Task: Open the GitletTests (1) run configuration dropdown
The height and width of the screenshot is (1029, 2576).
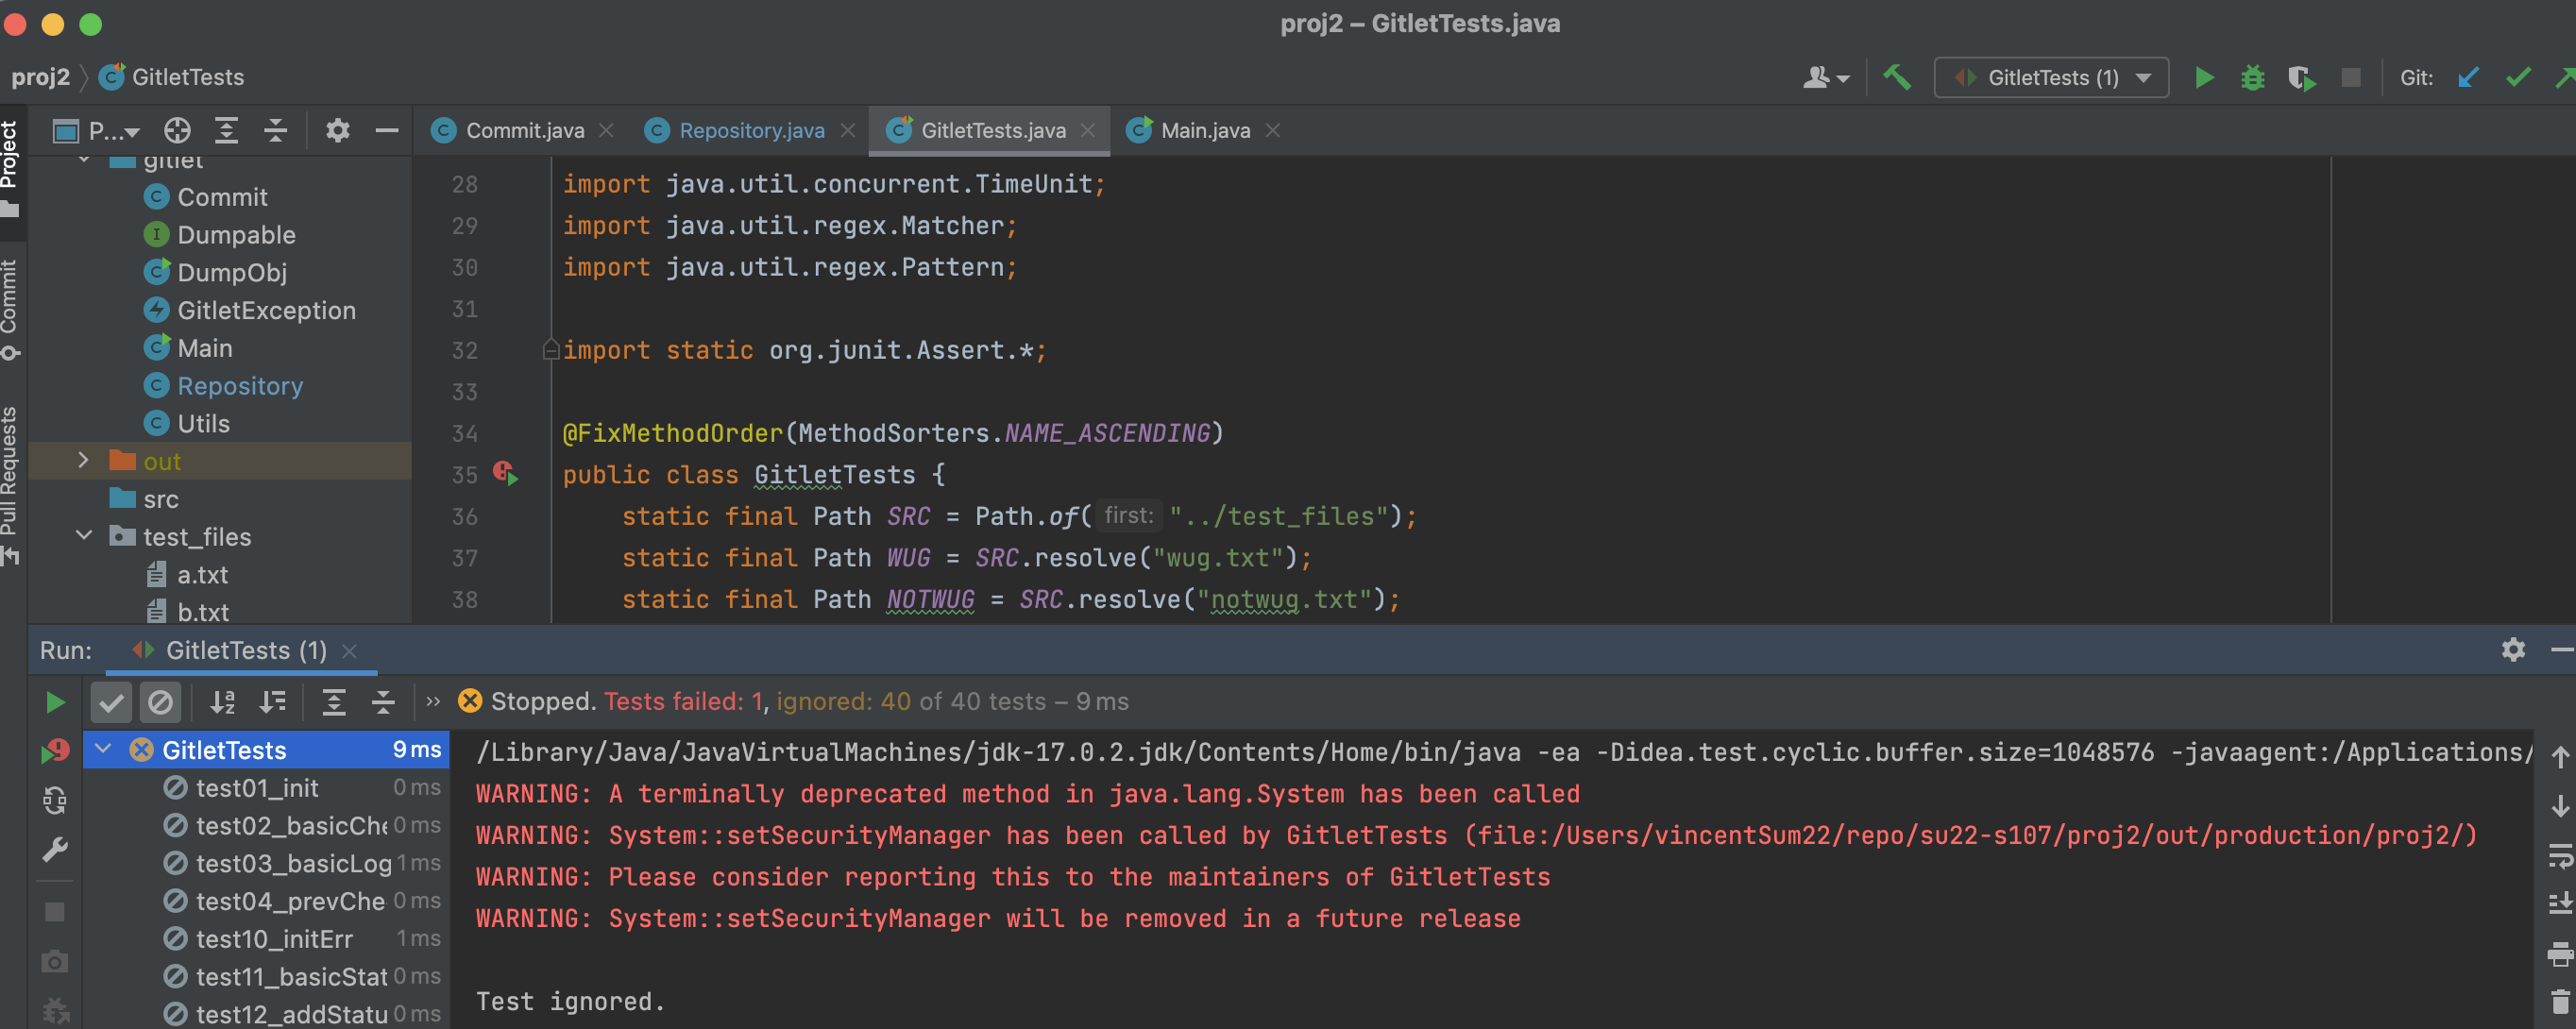Action: 2051,77
